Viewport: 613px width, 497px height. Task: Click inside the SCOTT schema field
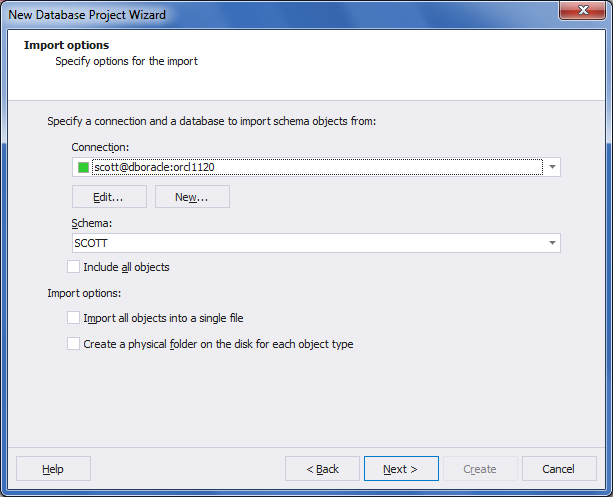300,243
